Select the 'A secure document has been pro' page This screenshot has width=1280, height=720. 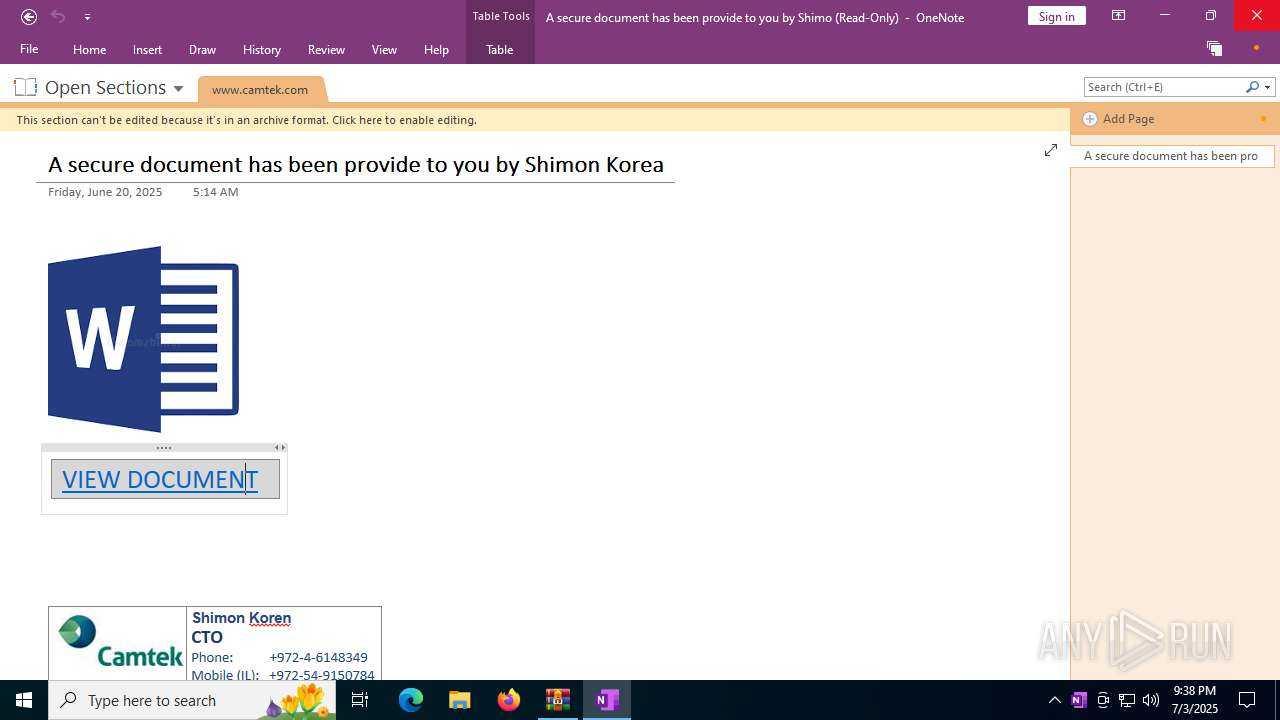[x=1171, y=156]
